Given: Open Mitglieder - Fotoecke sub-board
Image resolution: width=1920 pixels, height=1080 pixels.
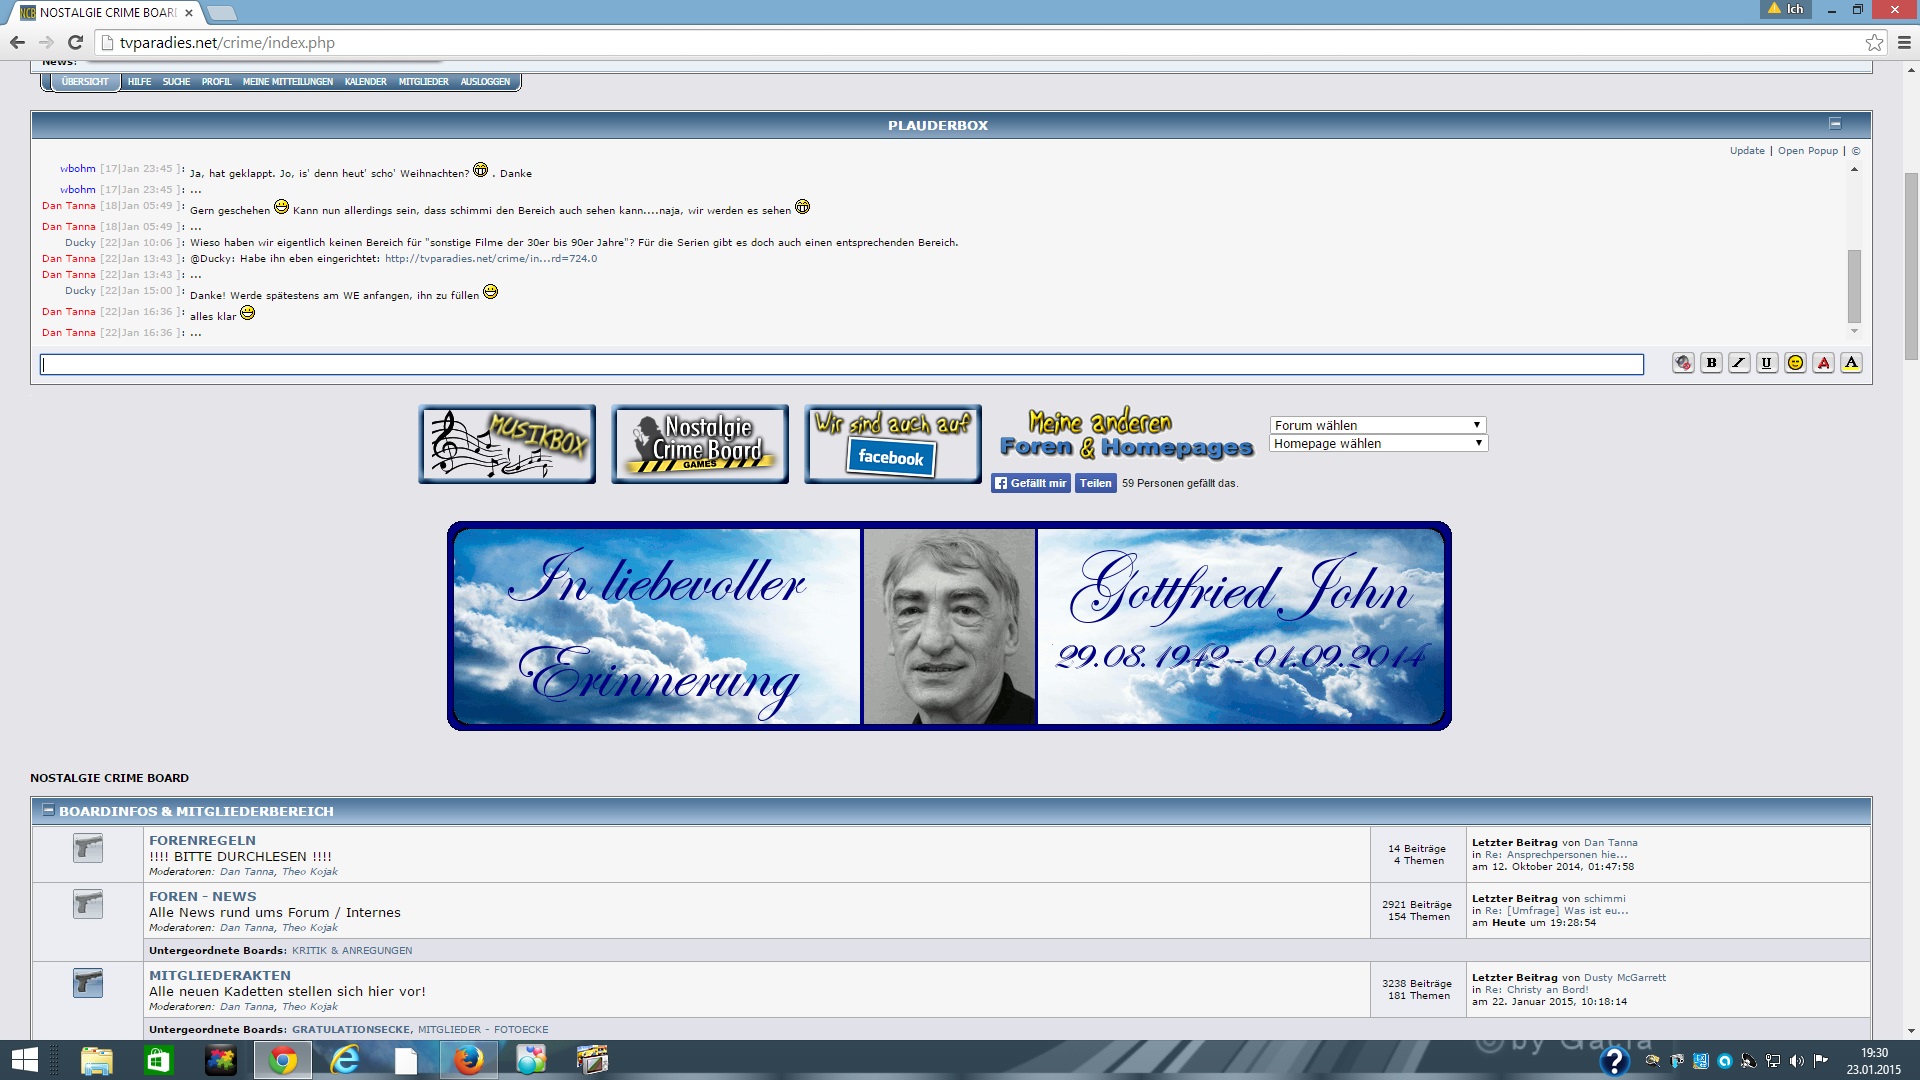Looking at the screenshot, I should [x=483, y=1029].
